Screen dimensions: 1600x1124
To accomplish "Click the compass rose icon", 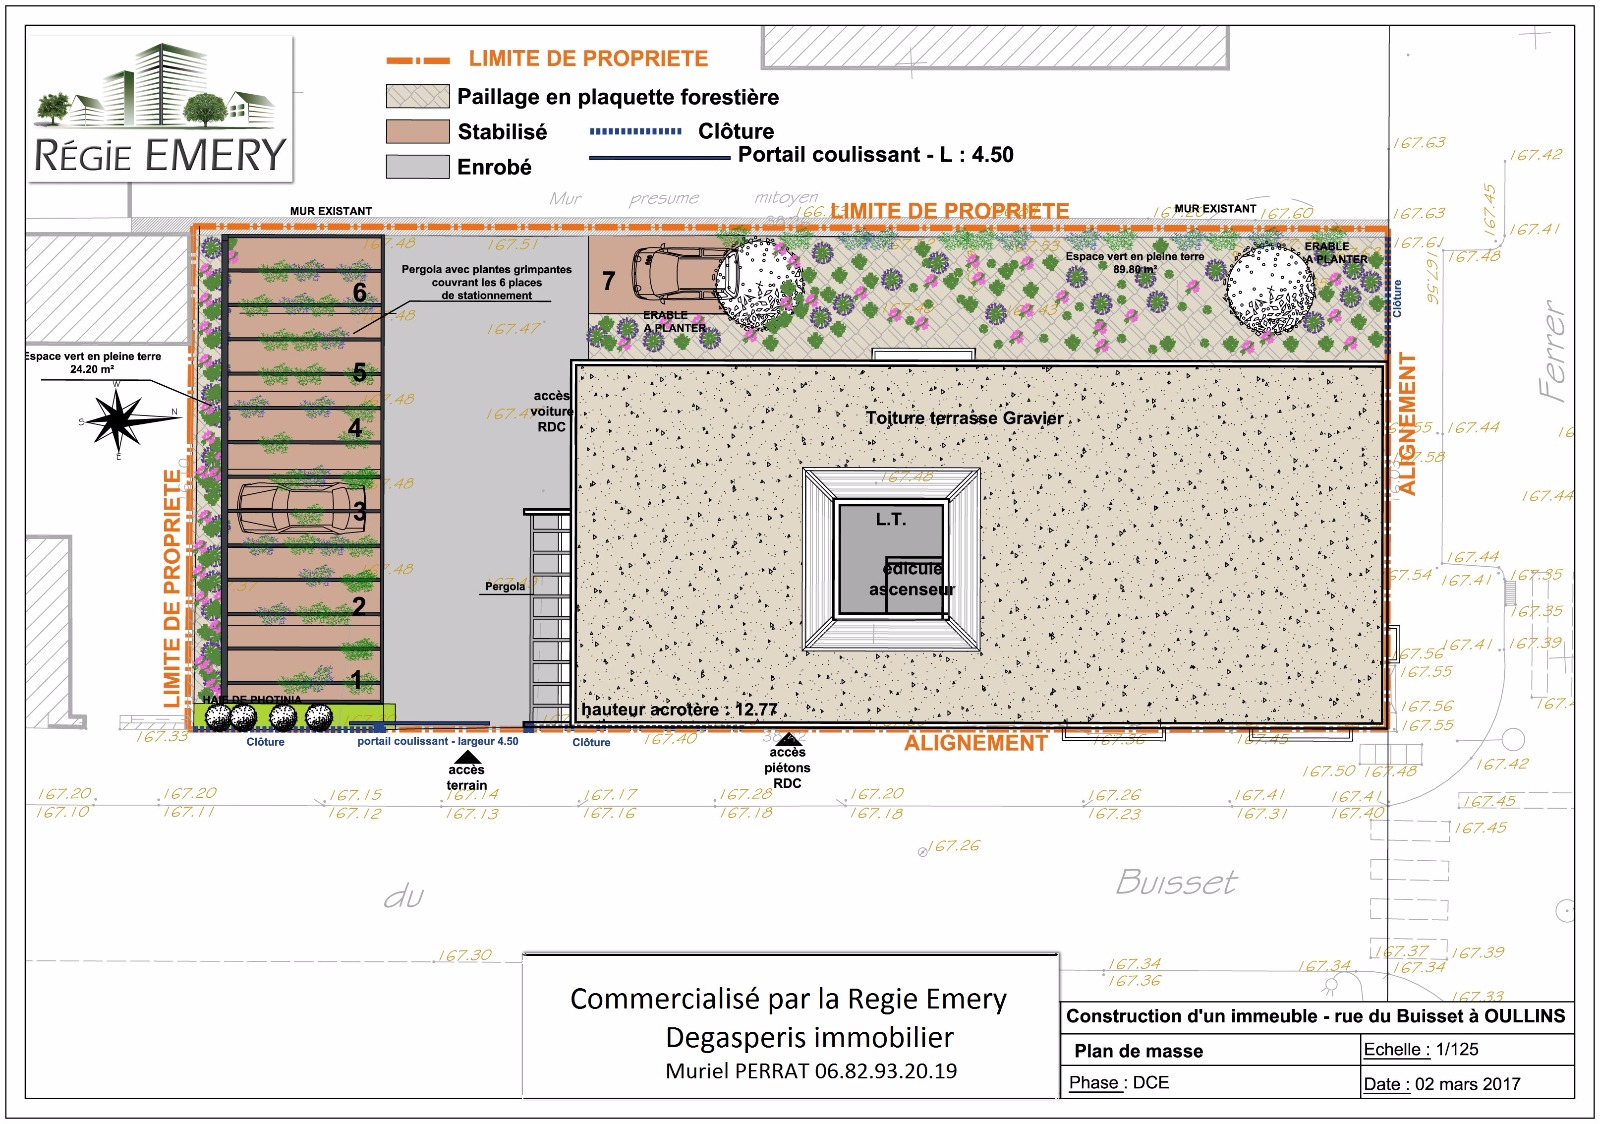I will pyautogui.click(x=118, y=419).
